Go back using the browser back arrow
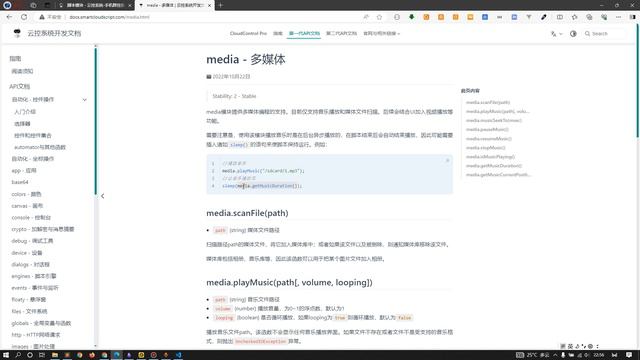The width and height of the screenshot is (640, 360). (x=9, y=17)
